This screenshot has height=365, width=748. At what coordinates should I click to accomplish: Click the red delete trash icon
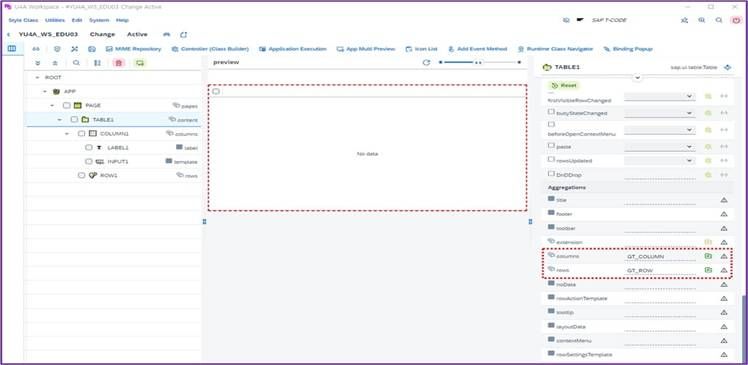[x=119, y=63]
